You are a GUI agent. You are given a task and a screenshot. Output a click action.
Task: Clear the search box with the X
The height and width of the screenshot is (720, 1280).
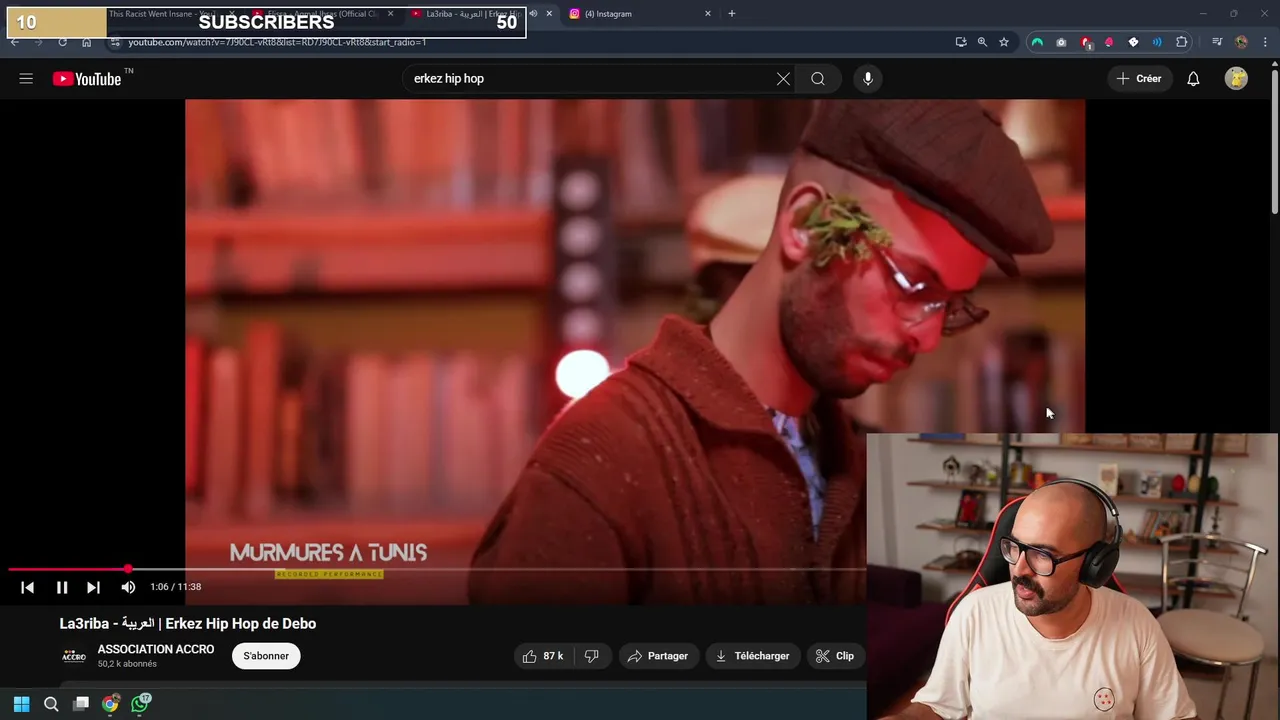(783, 79)
